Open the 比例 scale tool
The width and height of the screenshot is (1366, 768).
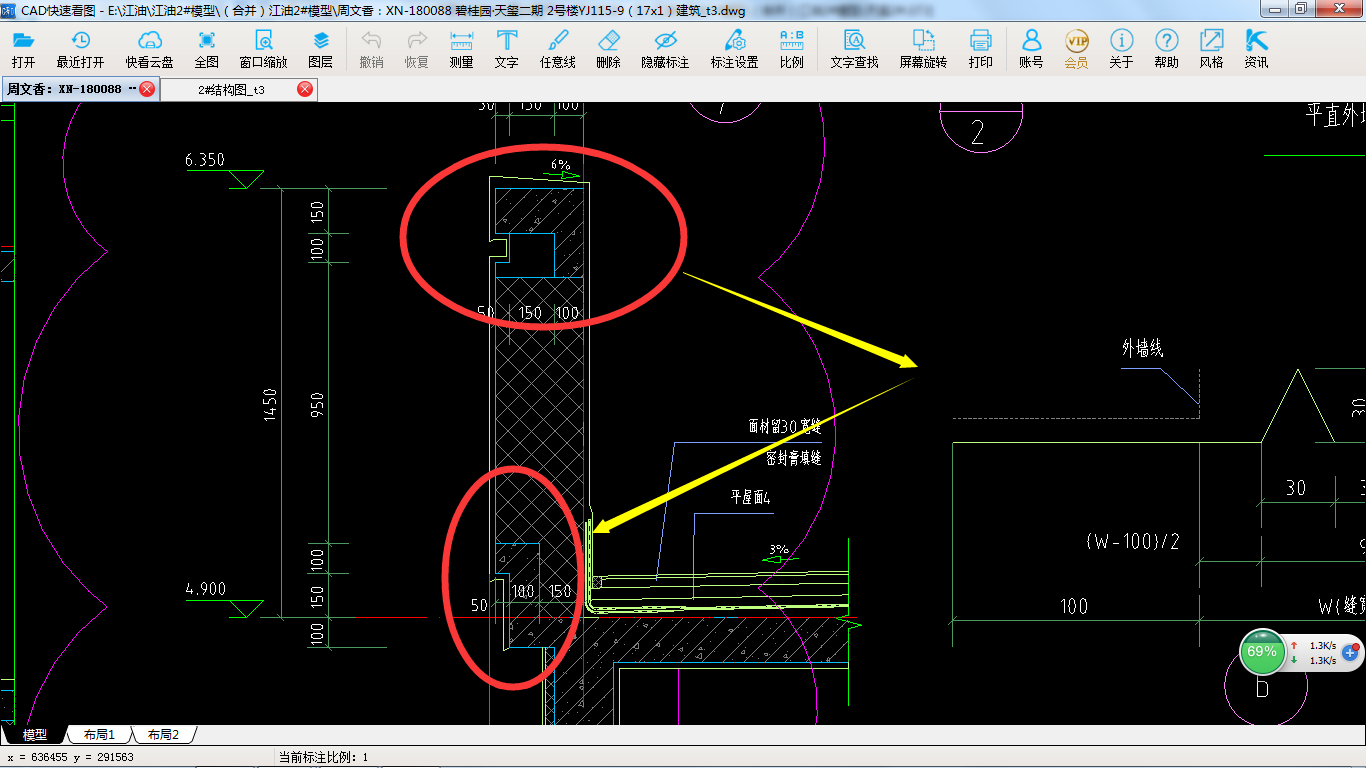point(792,49)
